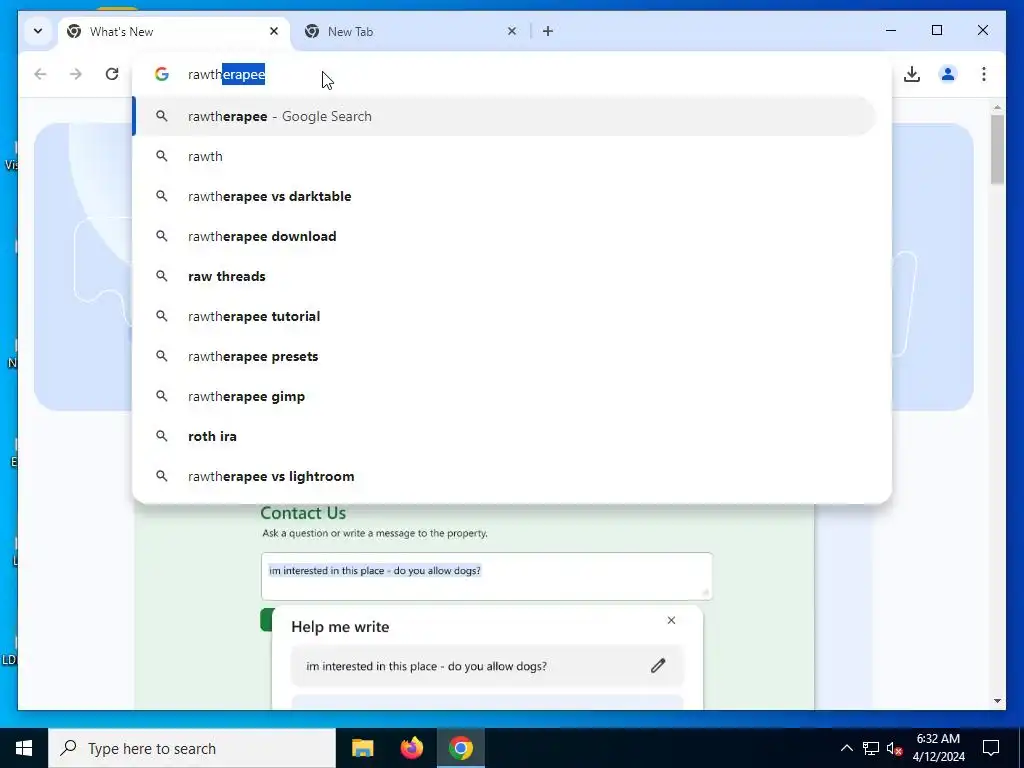Choose the roth ira suggestion

[504, 436]
